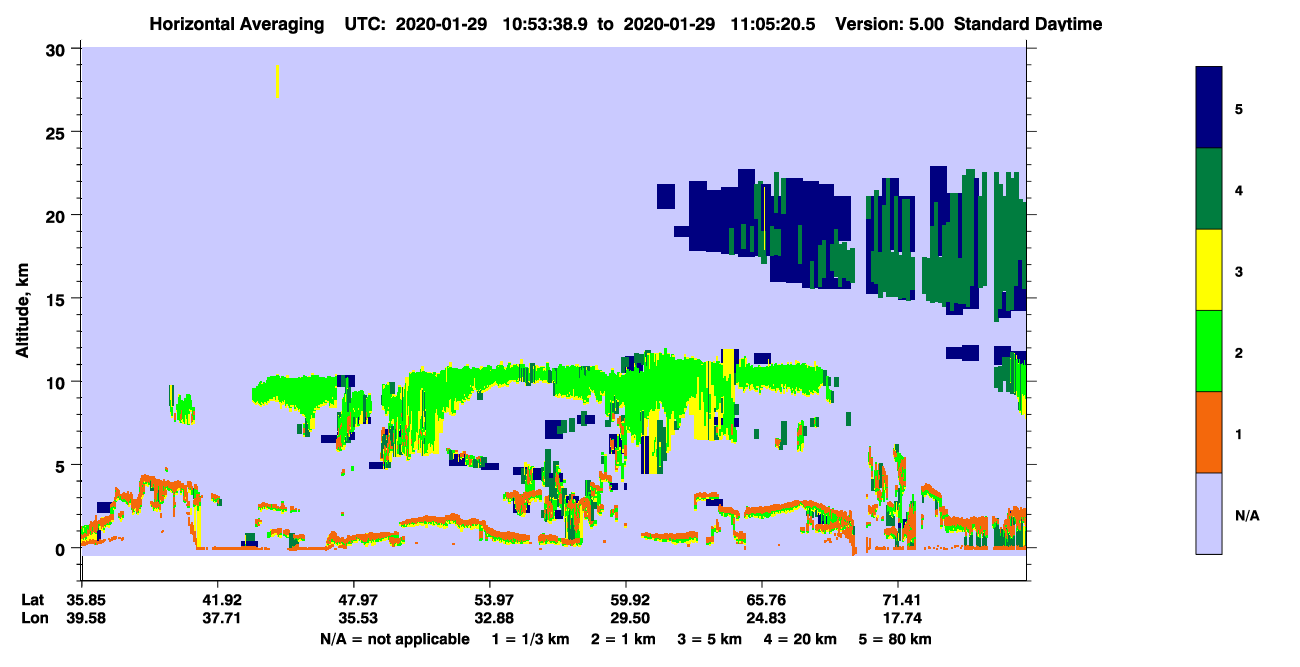Image resolution: width=1300 pixels, height=667 pixels.
Task: Click the yellow vertical streak near 28 km altitude
Action: tap(277, 81)
